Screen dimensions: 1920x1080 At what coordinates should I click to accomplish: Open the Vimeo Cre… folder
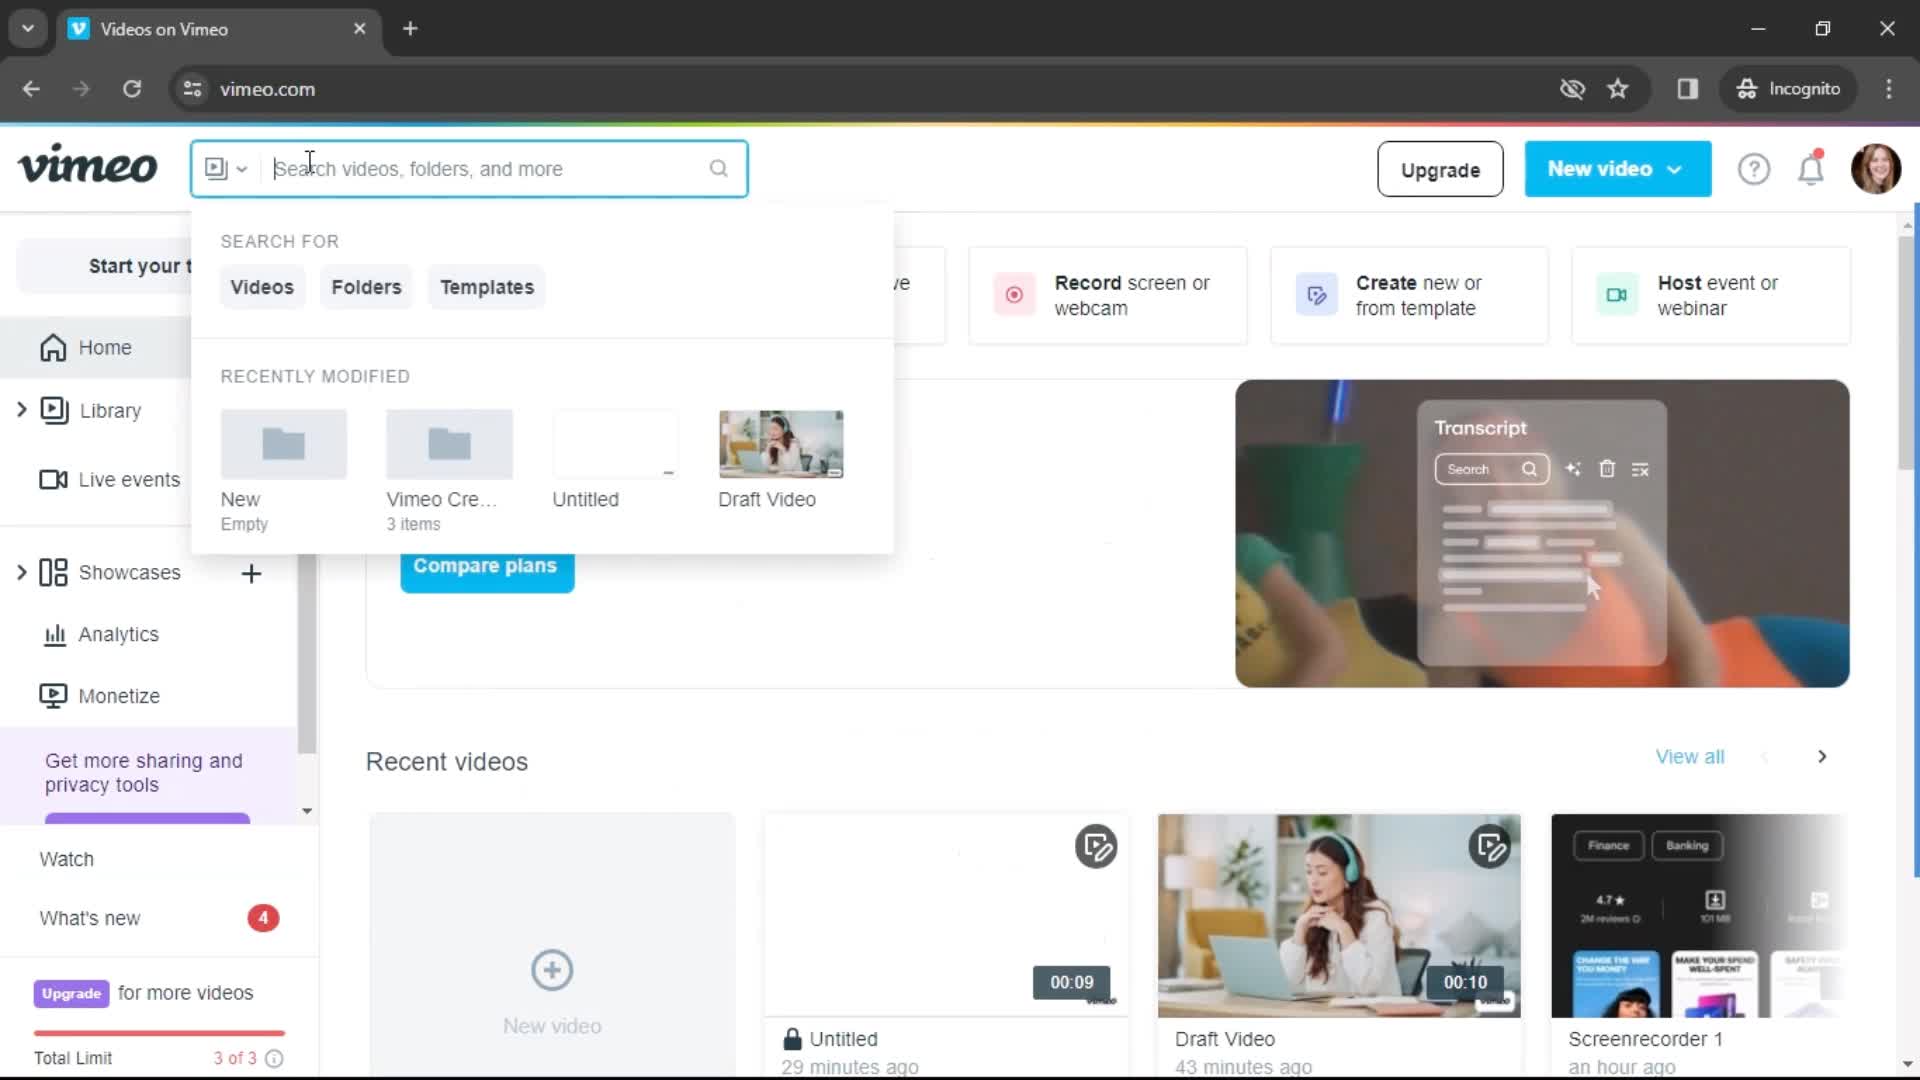tap(449, 471)
